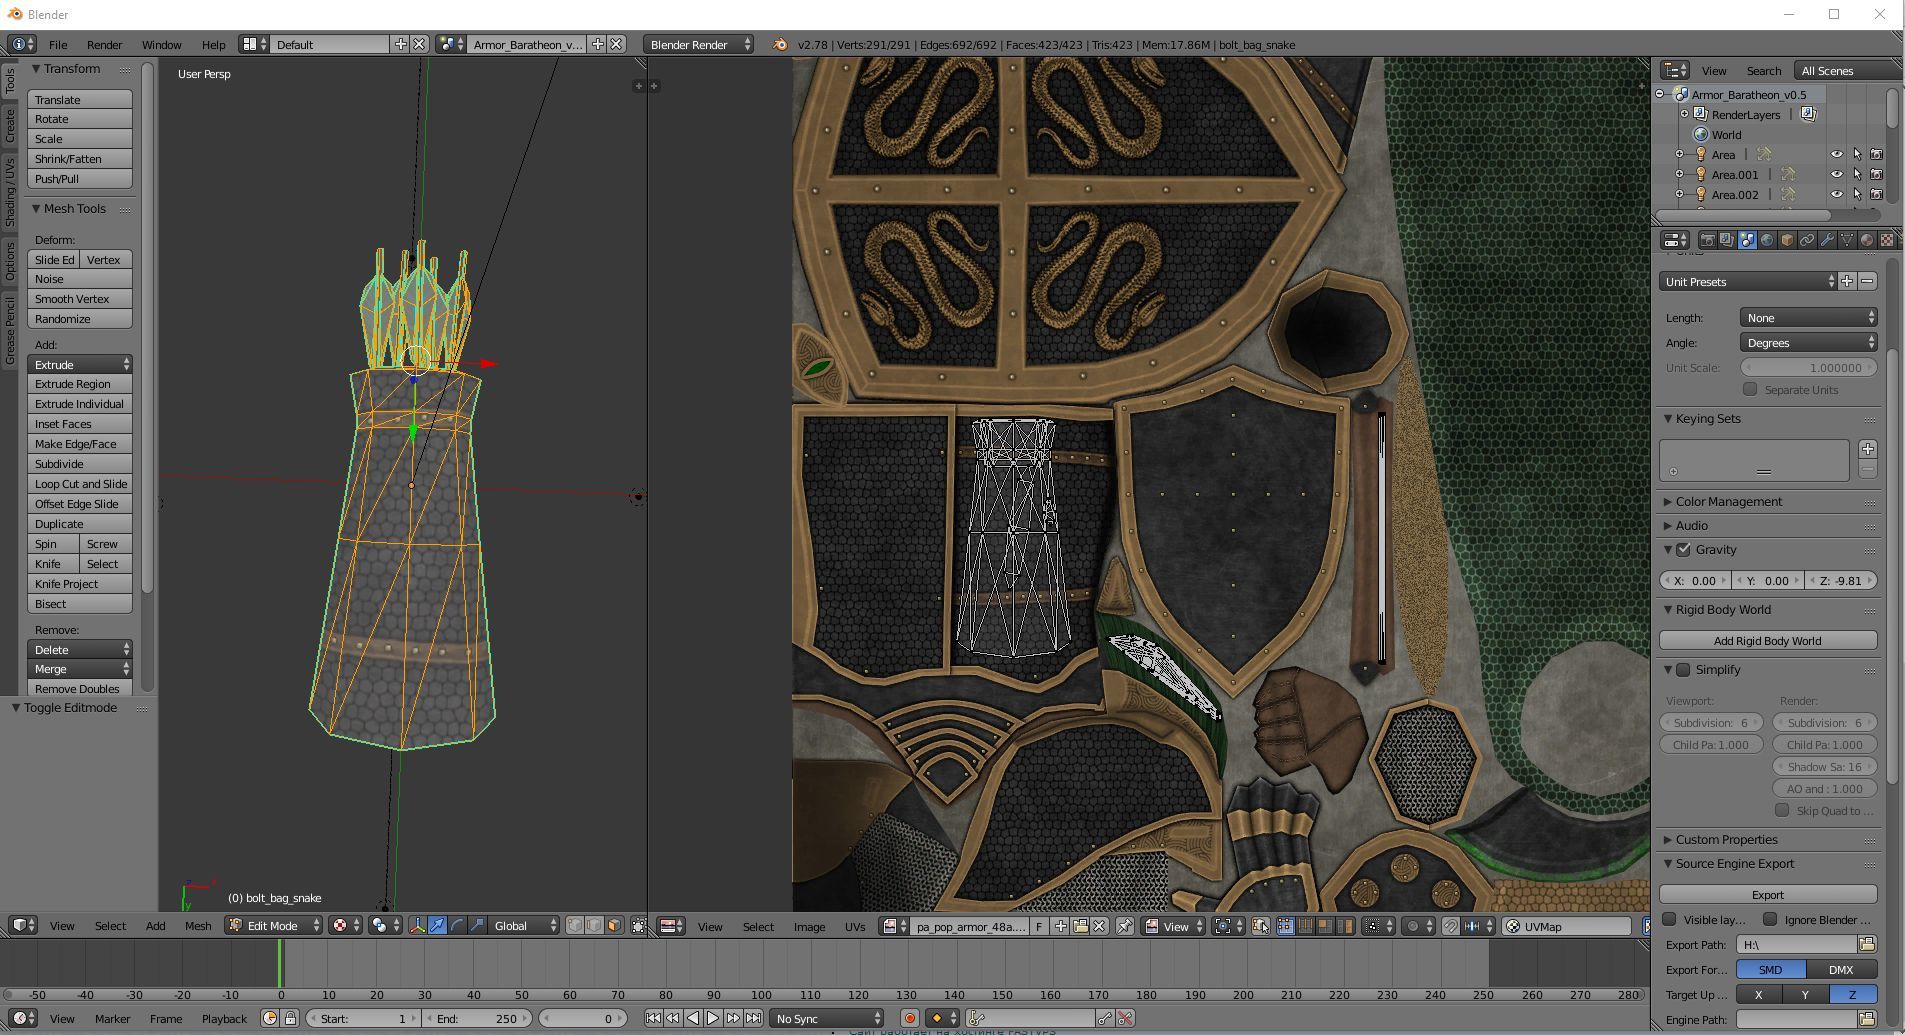Check the Separate Units checkbox
Viewport: 1905px width, 1035px height.
click(x=1750, y=389)
